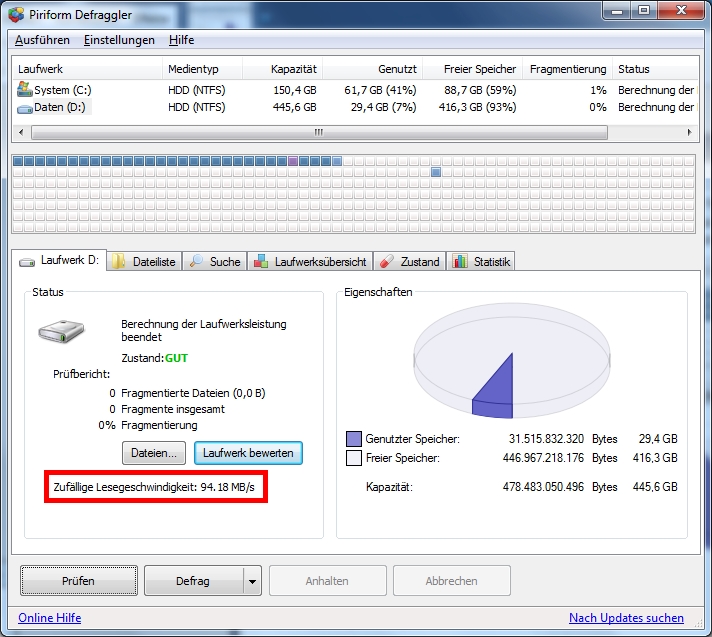Image resolution: width=712 pixels, height=637 pixels.
Task: Click the drive list scroll right arrow
Action: pyautogui.click(x=689, y=133)
